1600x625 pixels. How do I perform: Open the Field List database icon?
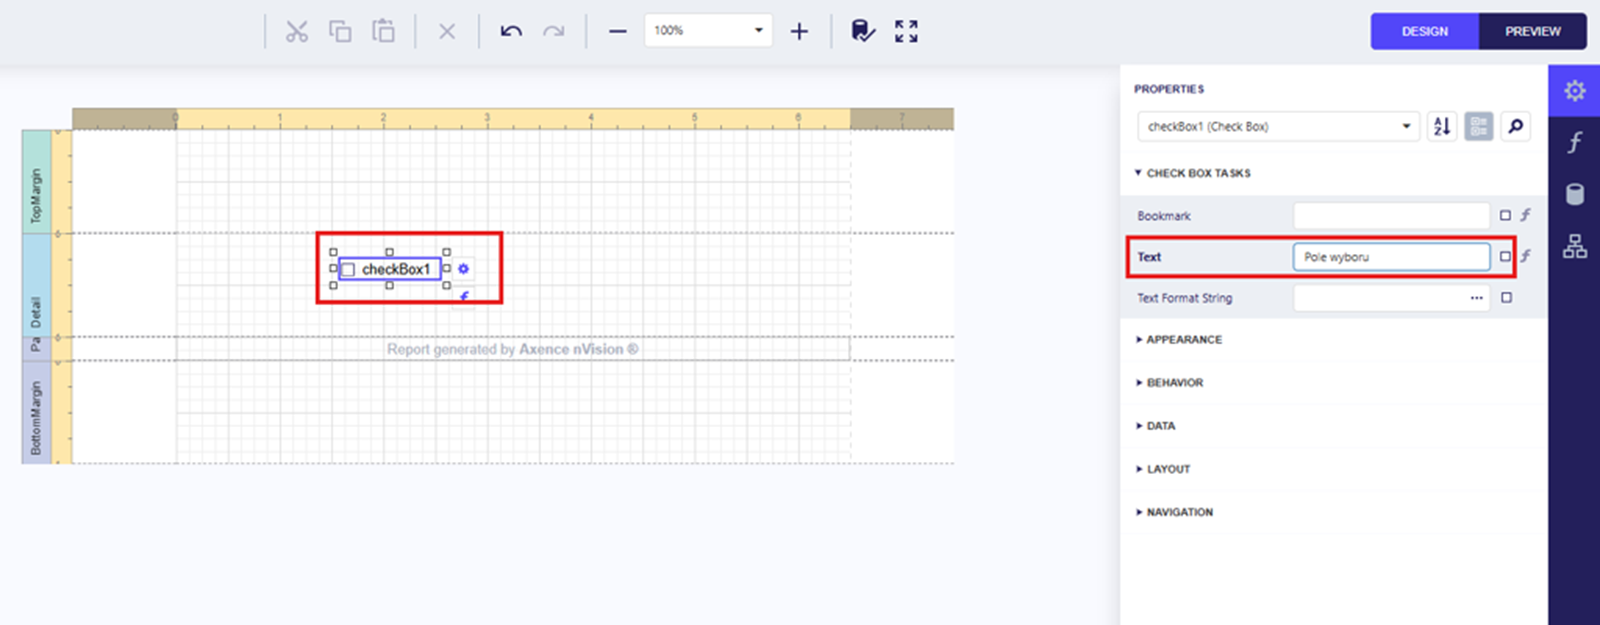click(x=1574, y=194)
